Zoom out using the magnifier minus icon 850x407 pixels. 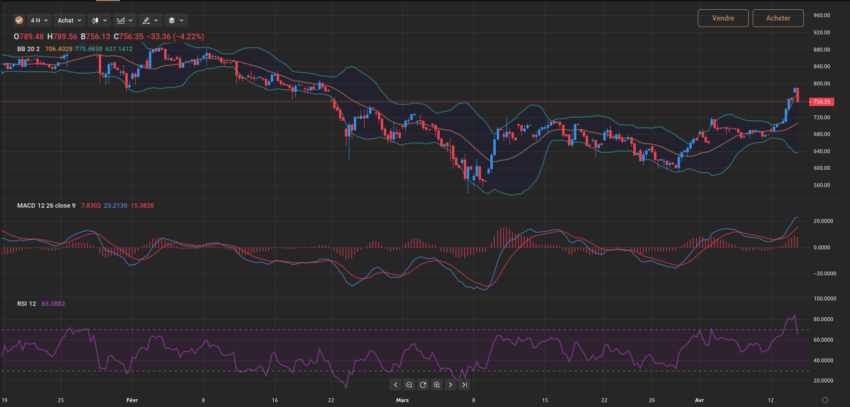pyautogui.click(x=409, y=385)
